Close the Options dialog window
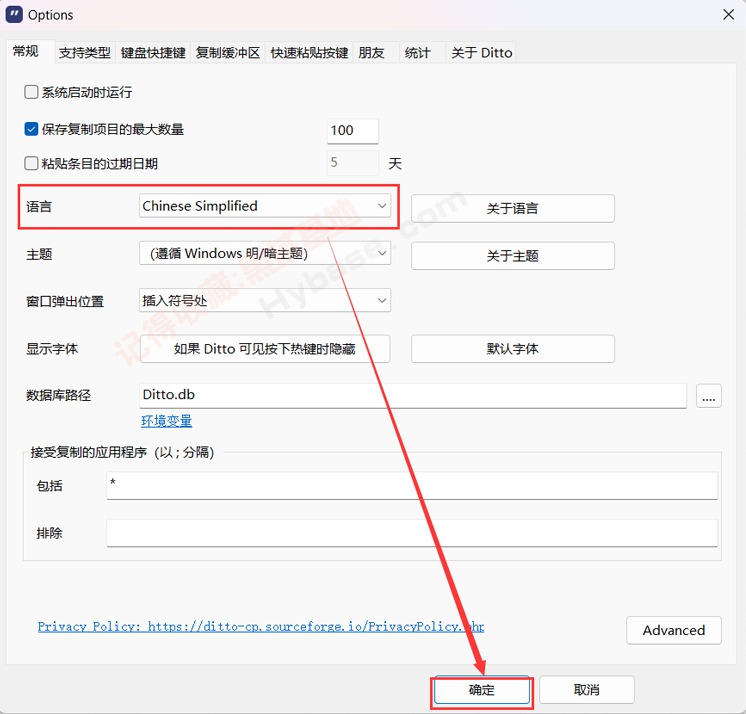Image resolution: width=746 pixels, height=714 pixels. [728, 15]
